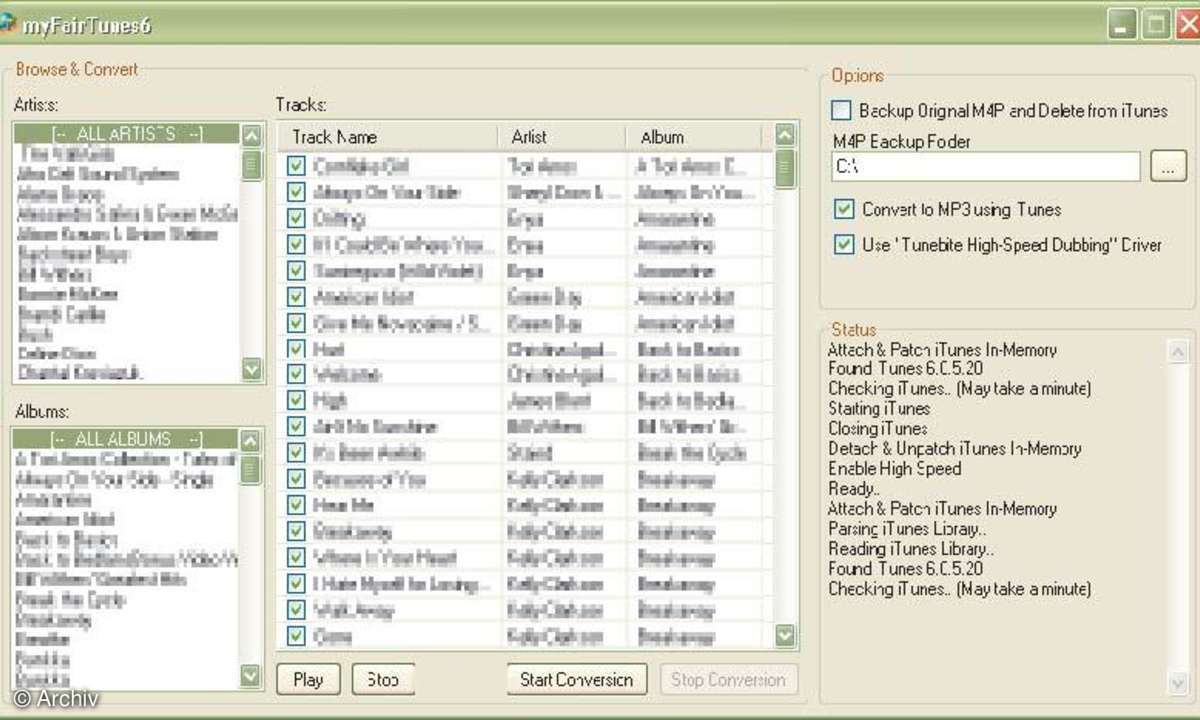The height and width of the screenshot is (720, 1200).
Task: Uncheck the I Hate Myself for Losing track
Action: 296,583
